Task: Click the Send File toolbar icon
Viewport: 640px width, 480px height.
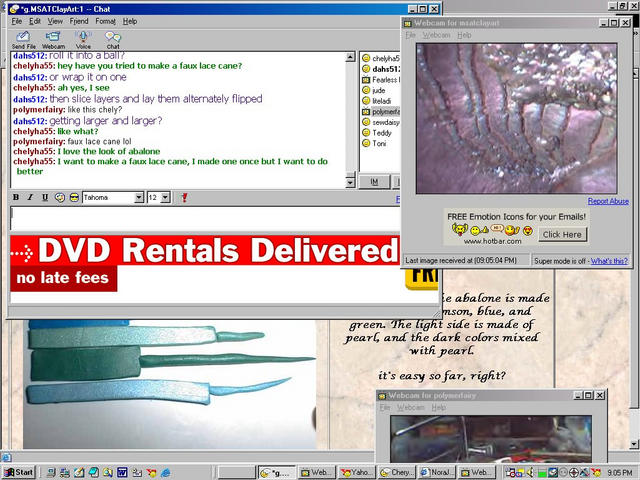Action: (23, 40)
